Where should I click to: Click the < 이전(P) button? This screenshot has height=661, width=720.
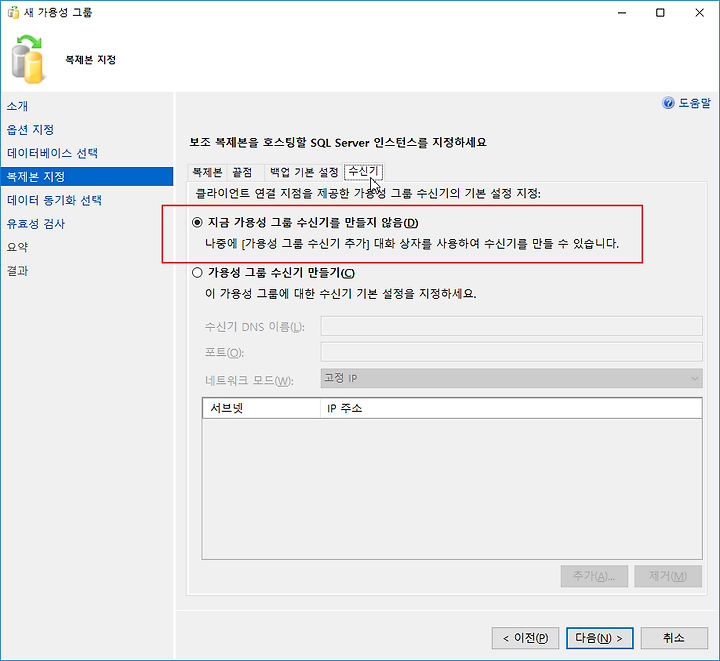point(525,638)
